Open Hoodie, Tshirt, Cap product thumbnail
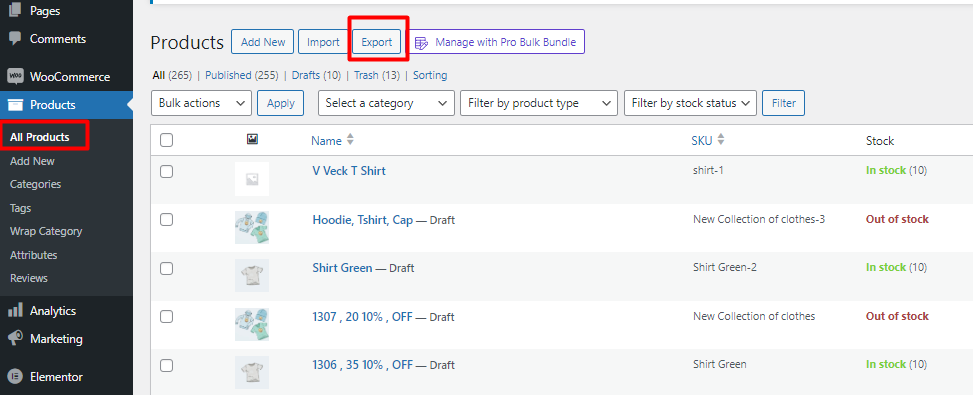This screenshot has width=973, height=395. pos(252,227)
